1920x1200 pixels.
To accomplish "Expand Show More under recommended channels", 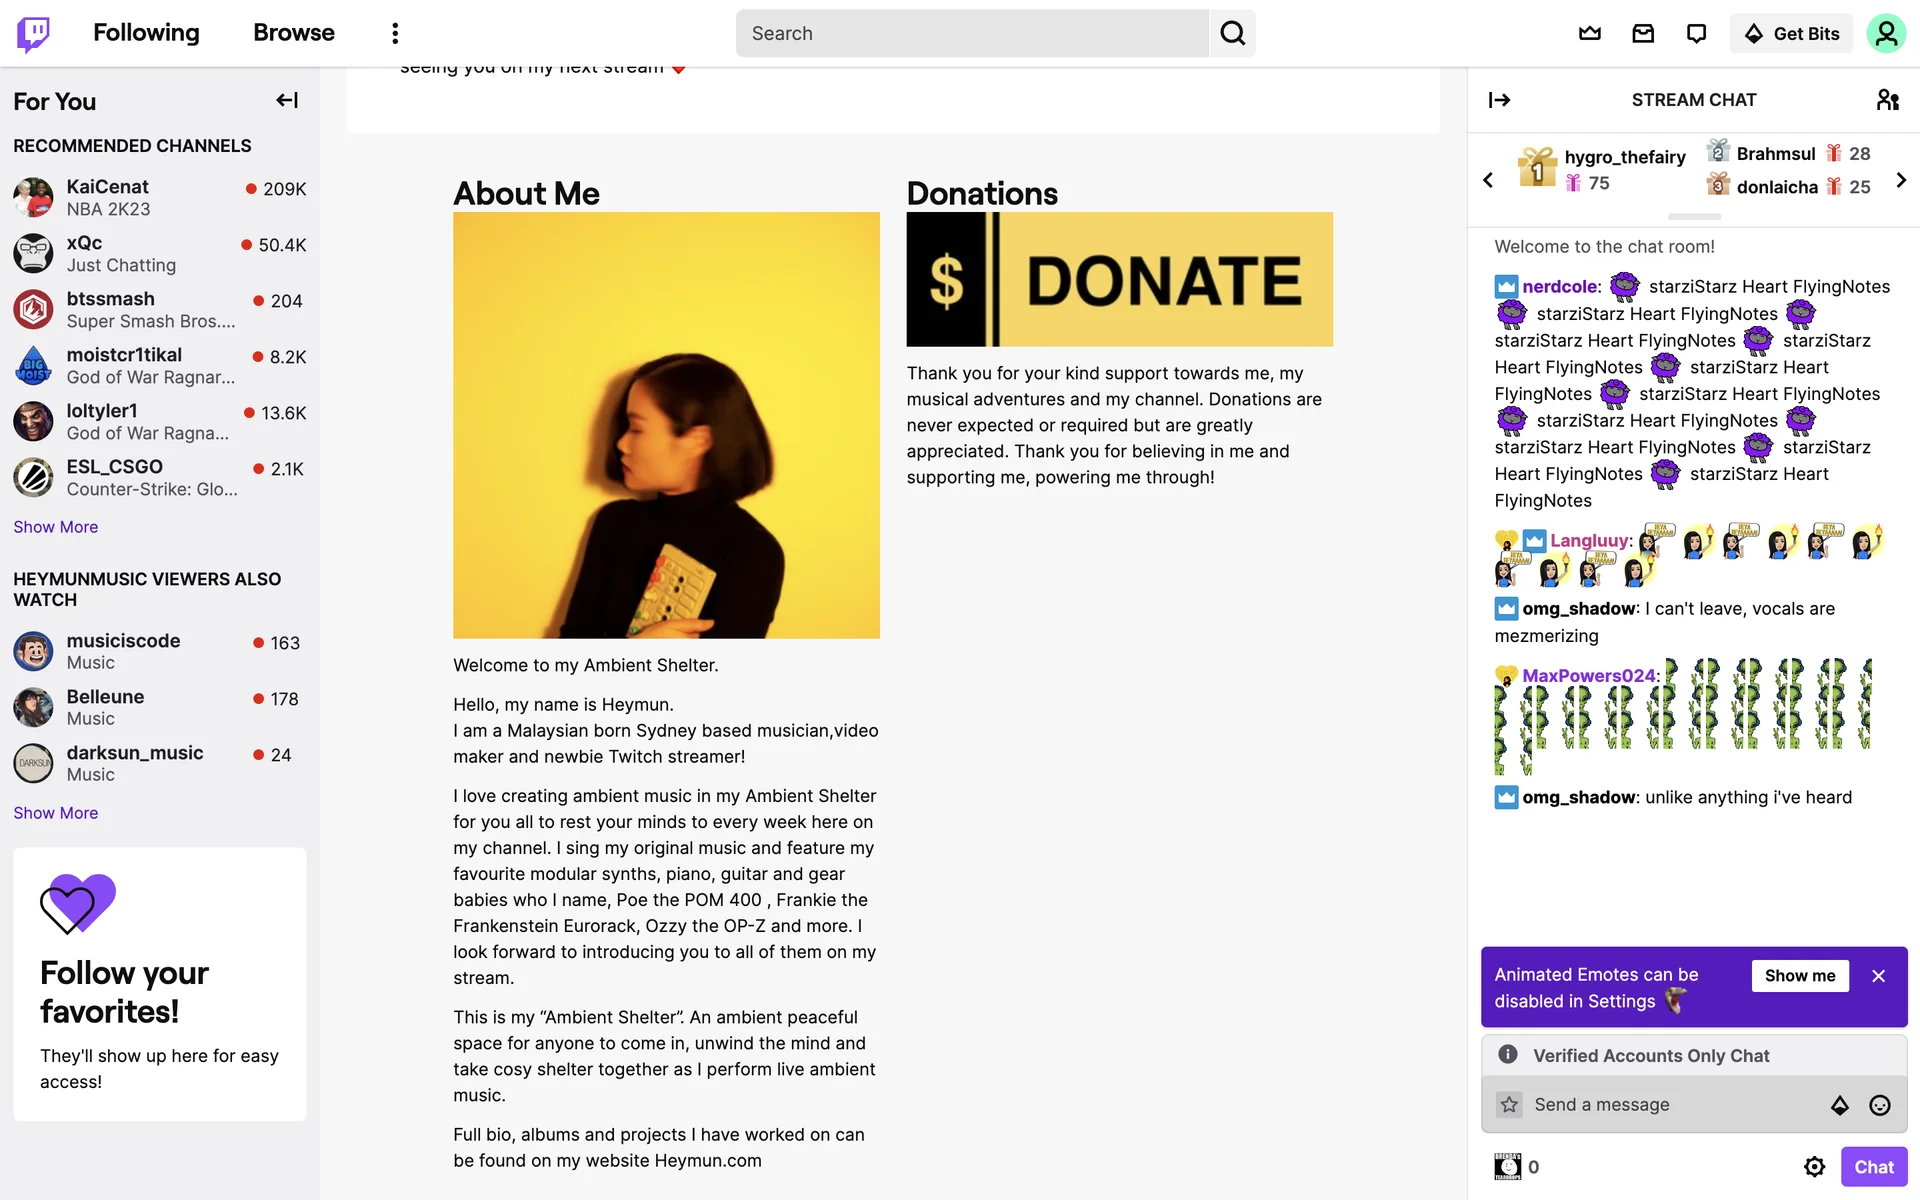I will (x=56, y=527).
